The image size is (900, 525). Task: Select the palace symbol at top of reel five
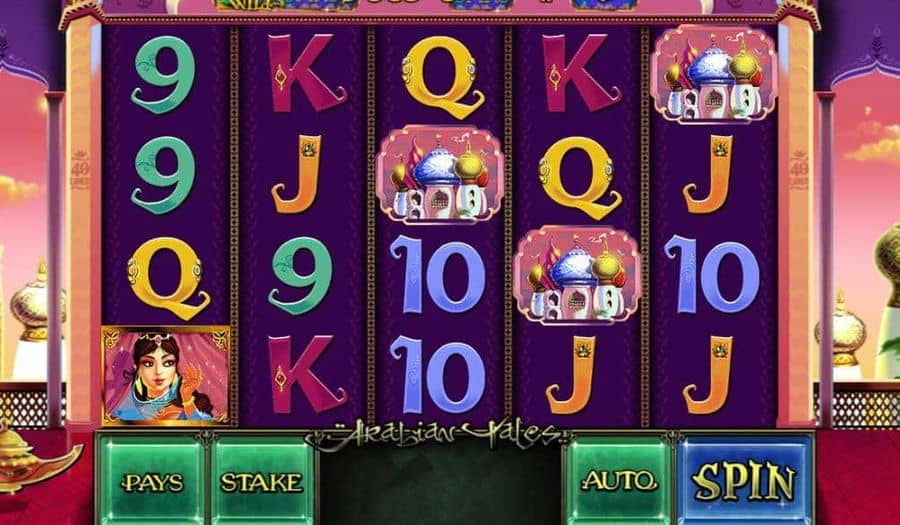point(714,74)
